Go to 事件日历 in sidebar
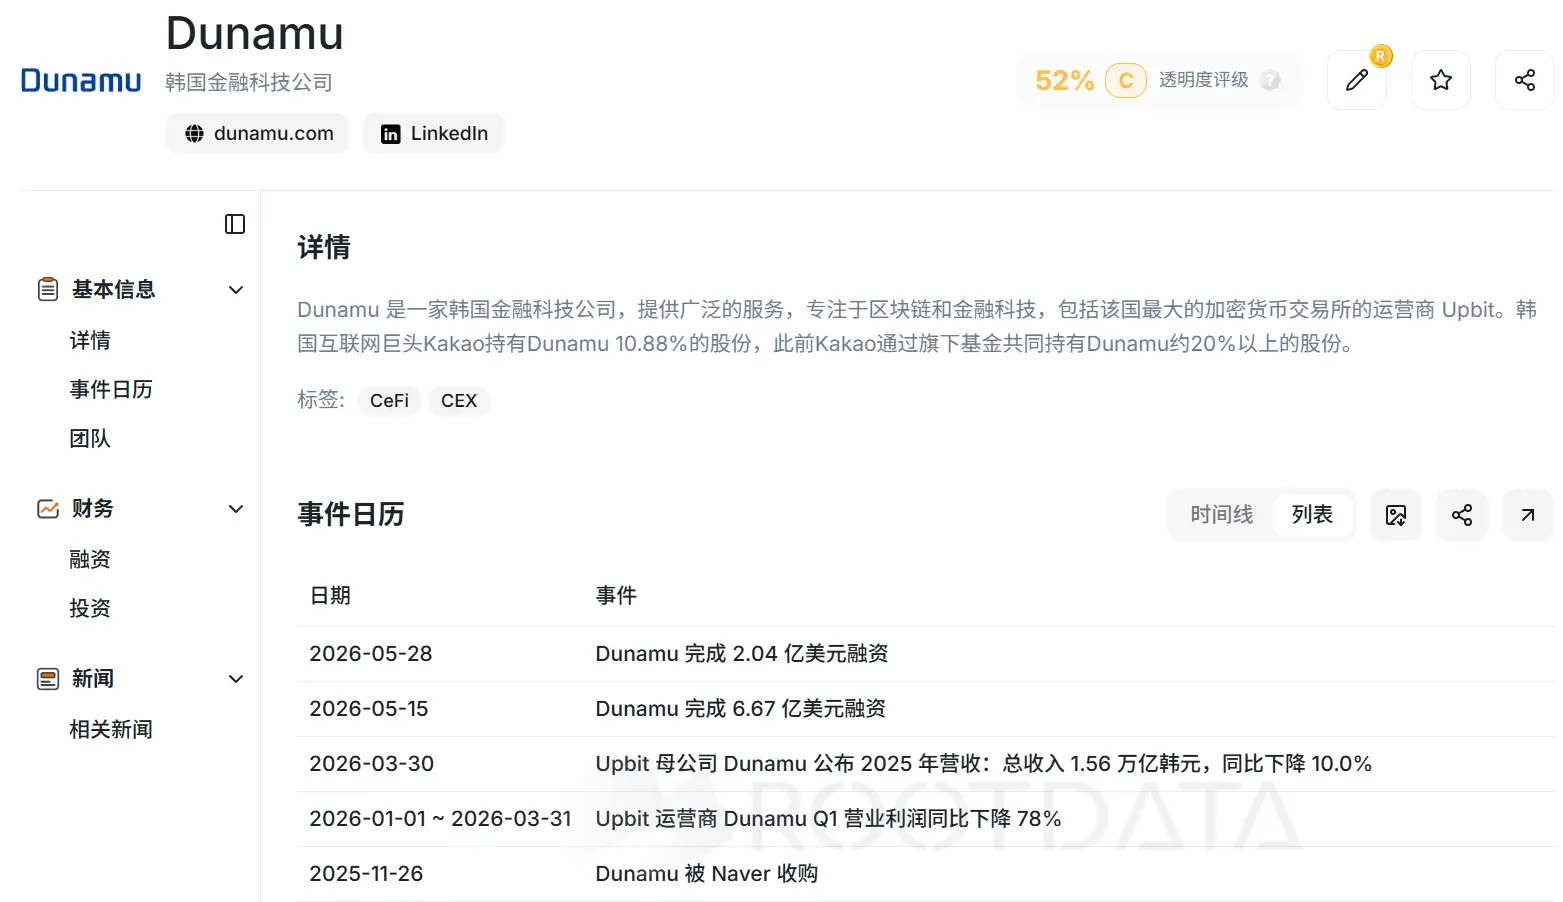Image resolution: width=1563 pixels, height=902 pixels. tap(111, 390)
